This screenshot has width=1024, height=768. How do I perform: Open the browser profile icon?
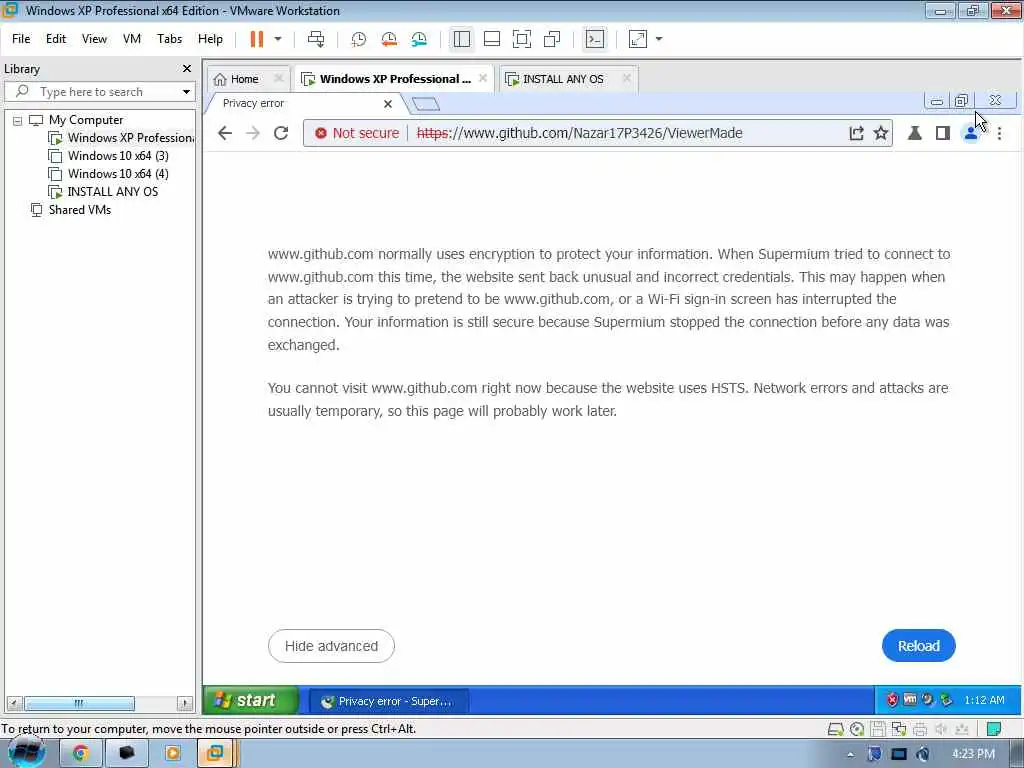point(971,133)
